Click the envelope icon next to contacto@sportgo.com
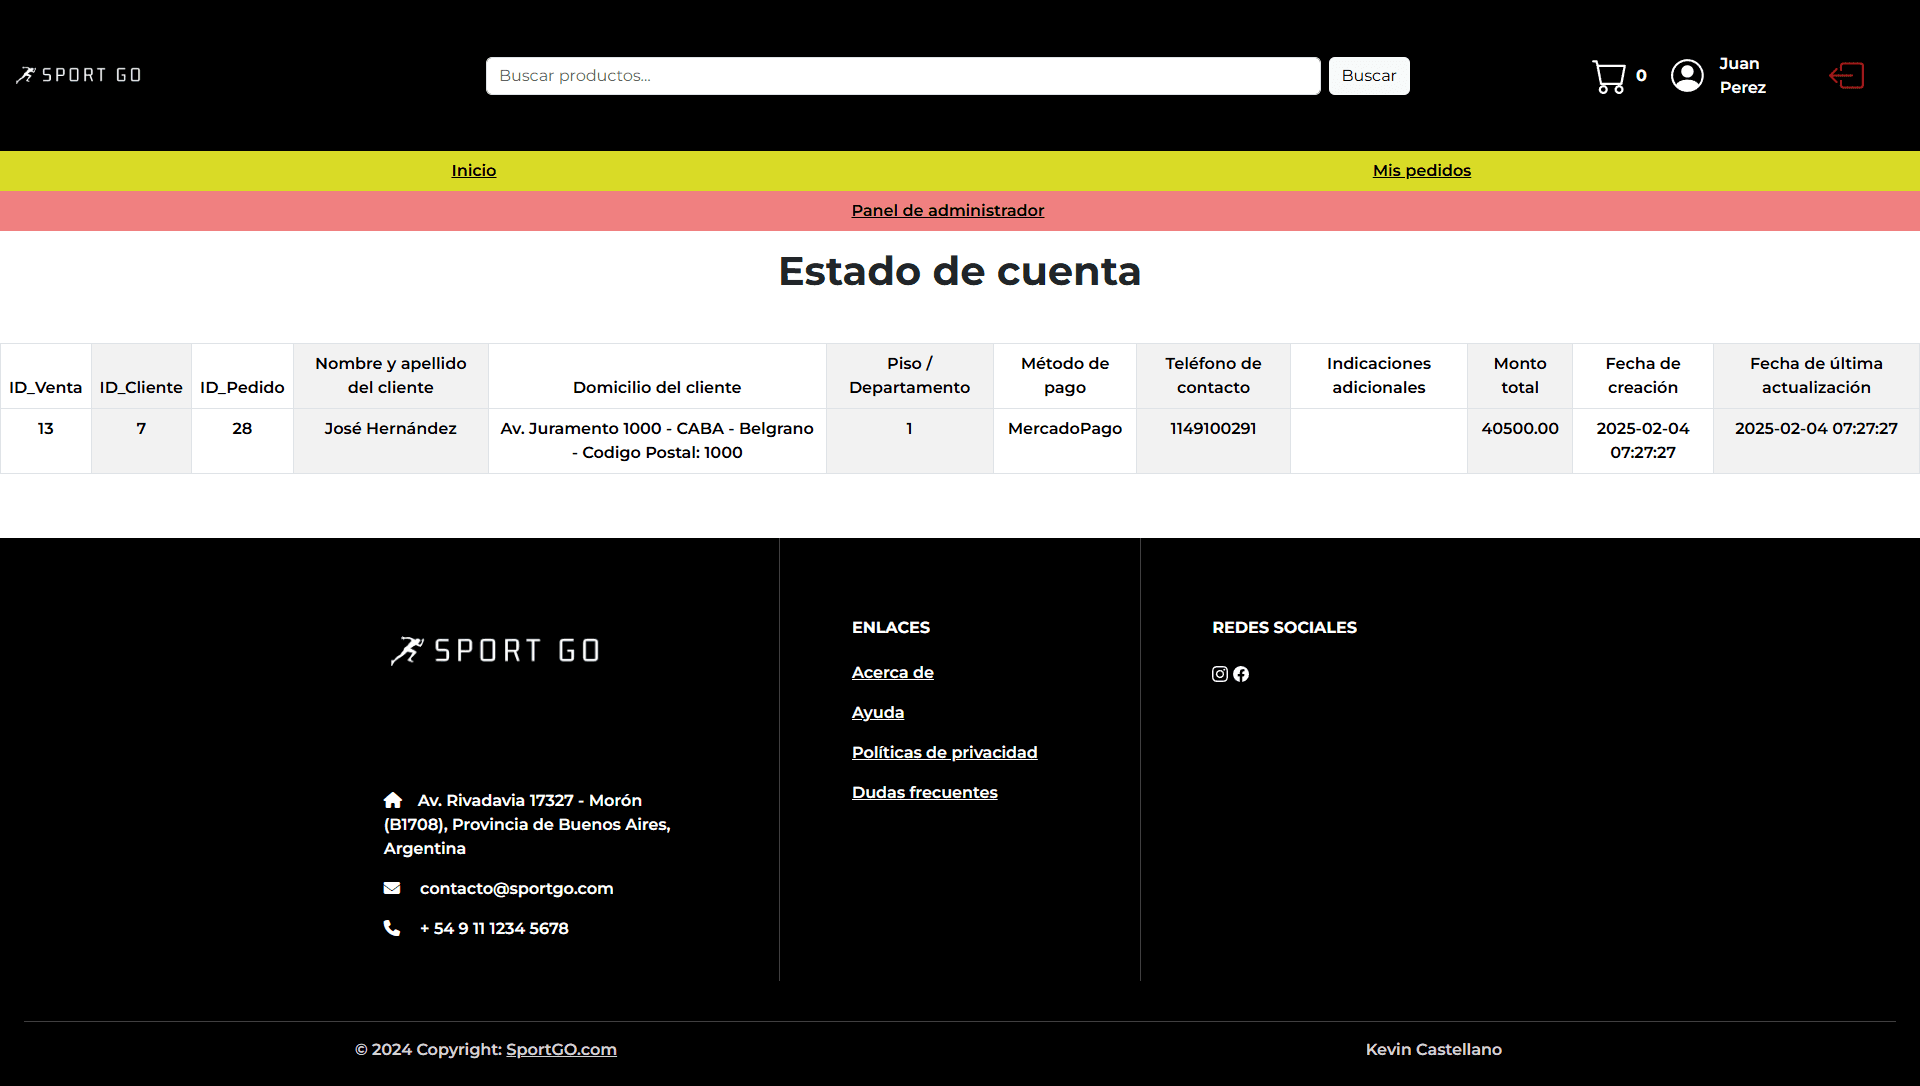Image resolution: width=1920 pixels, height=1086 pixels. [392, 888]
